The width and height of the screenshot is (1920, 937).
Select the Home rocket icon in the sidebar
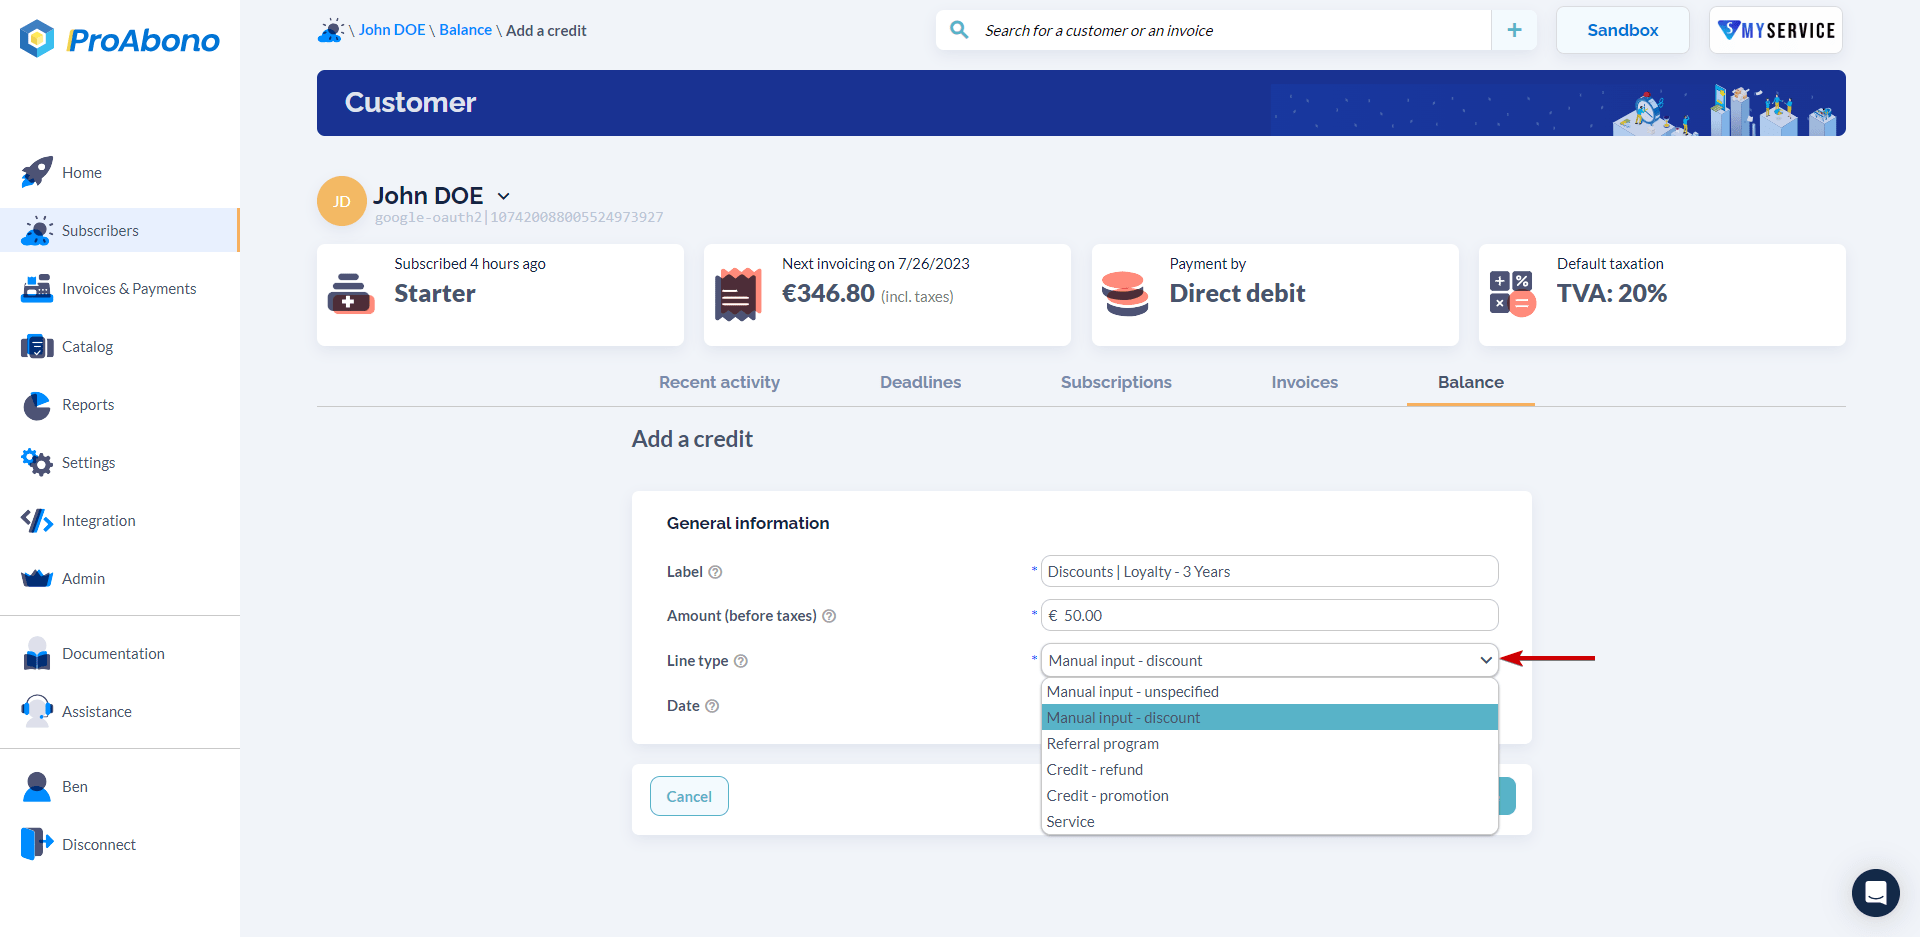[x=36, y=172]
